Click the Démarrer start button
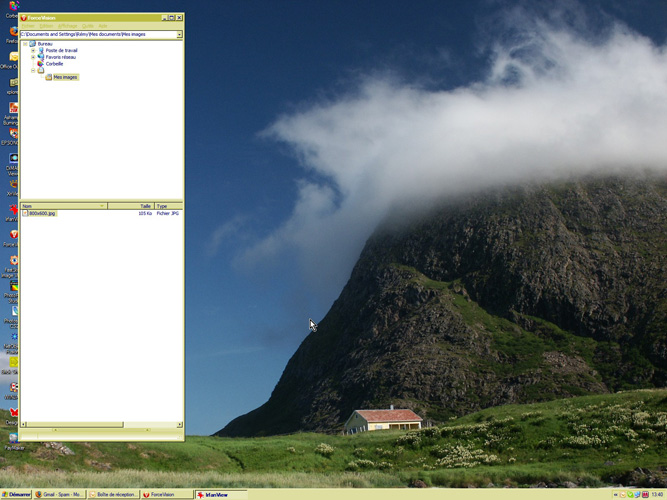Screen dimensions: 667x500 16,494
